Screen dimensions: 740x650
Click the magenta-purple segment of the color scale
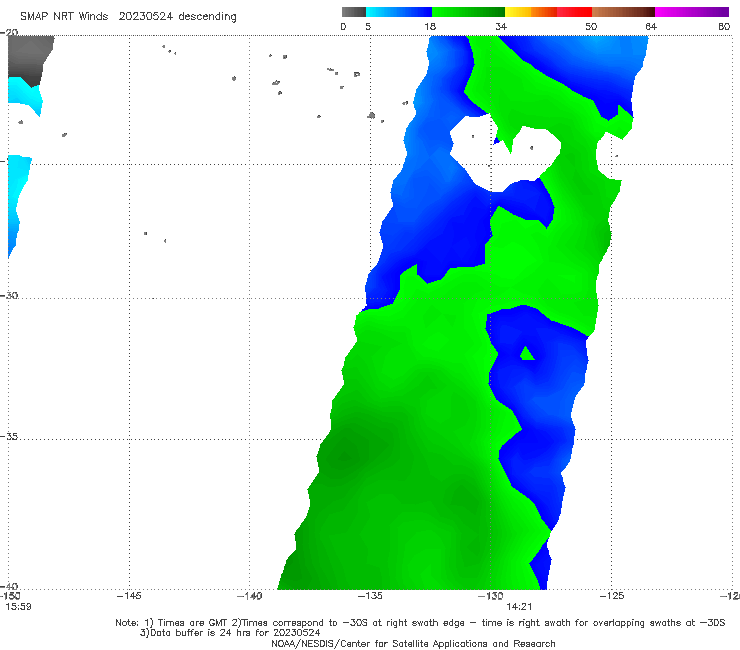692,12
